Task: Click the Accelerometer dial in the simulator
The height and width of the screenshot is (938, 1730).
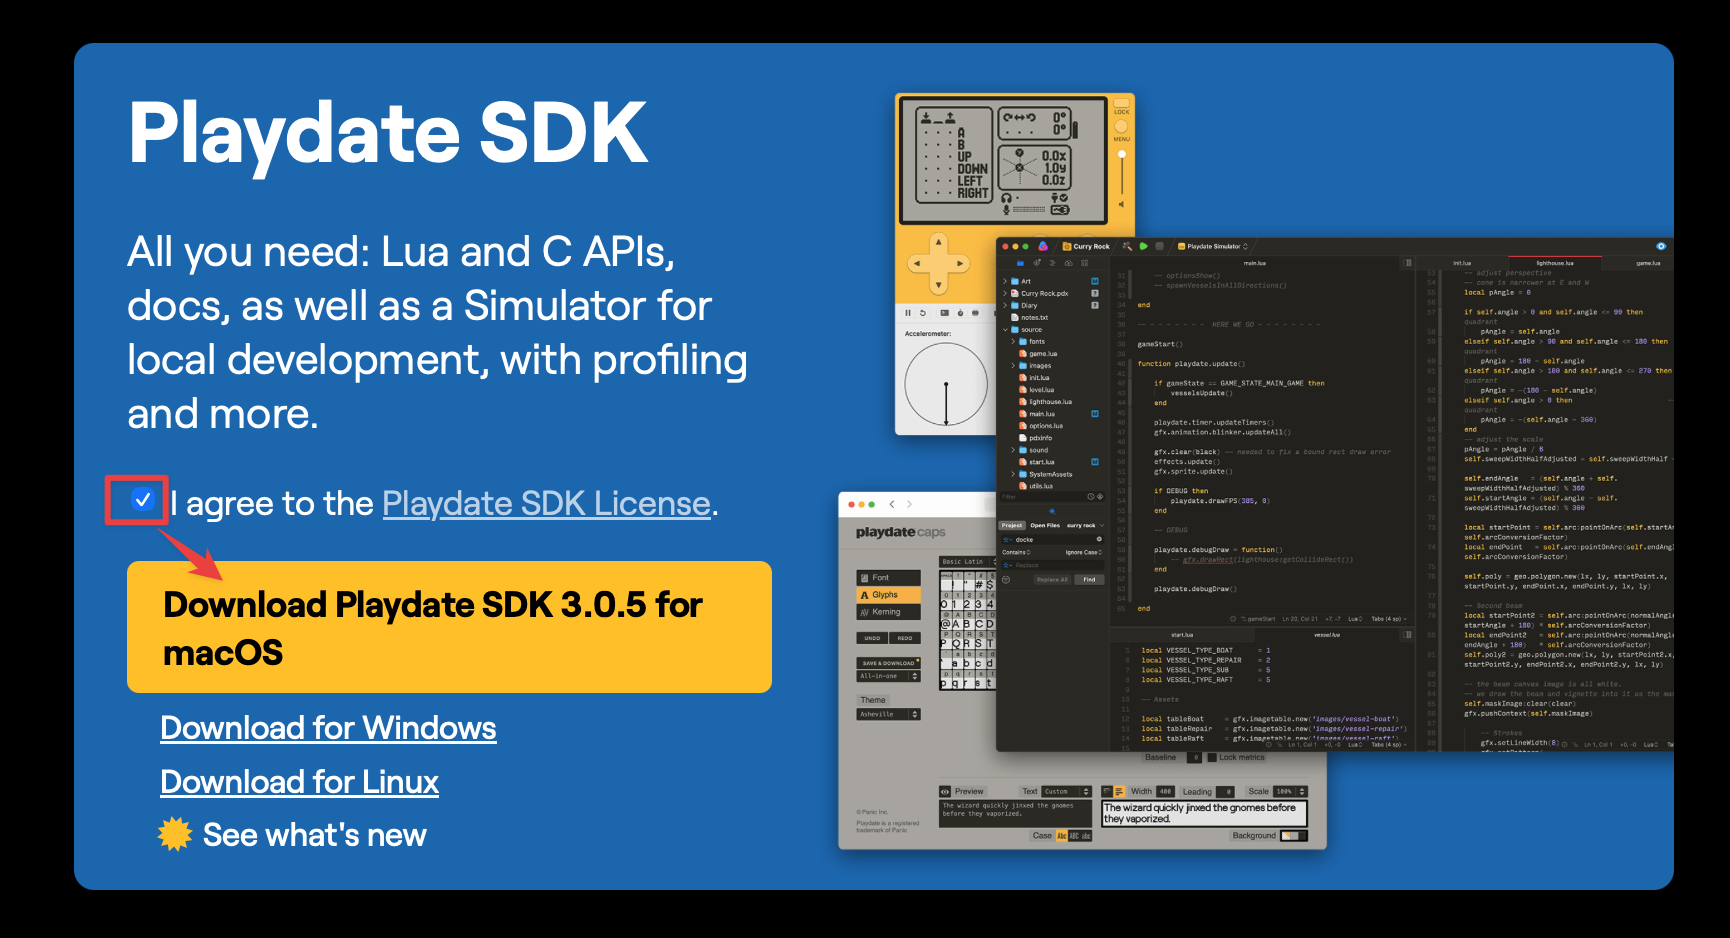Action: (946, 385)
